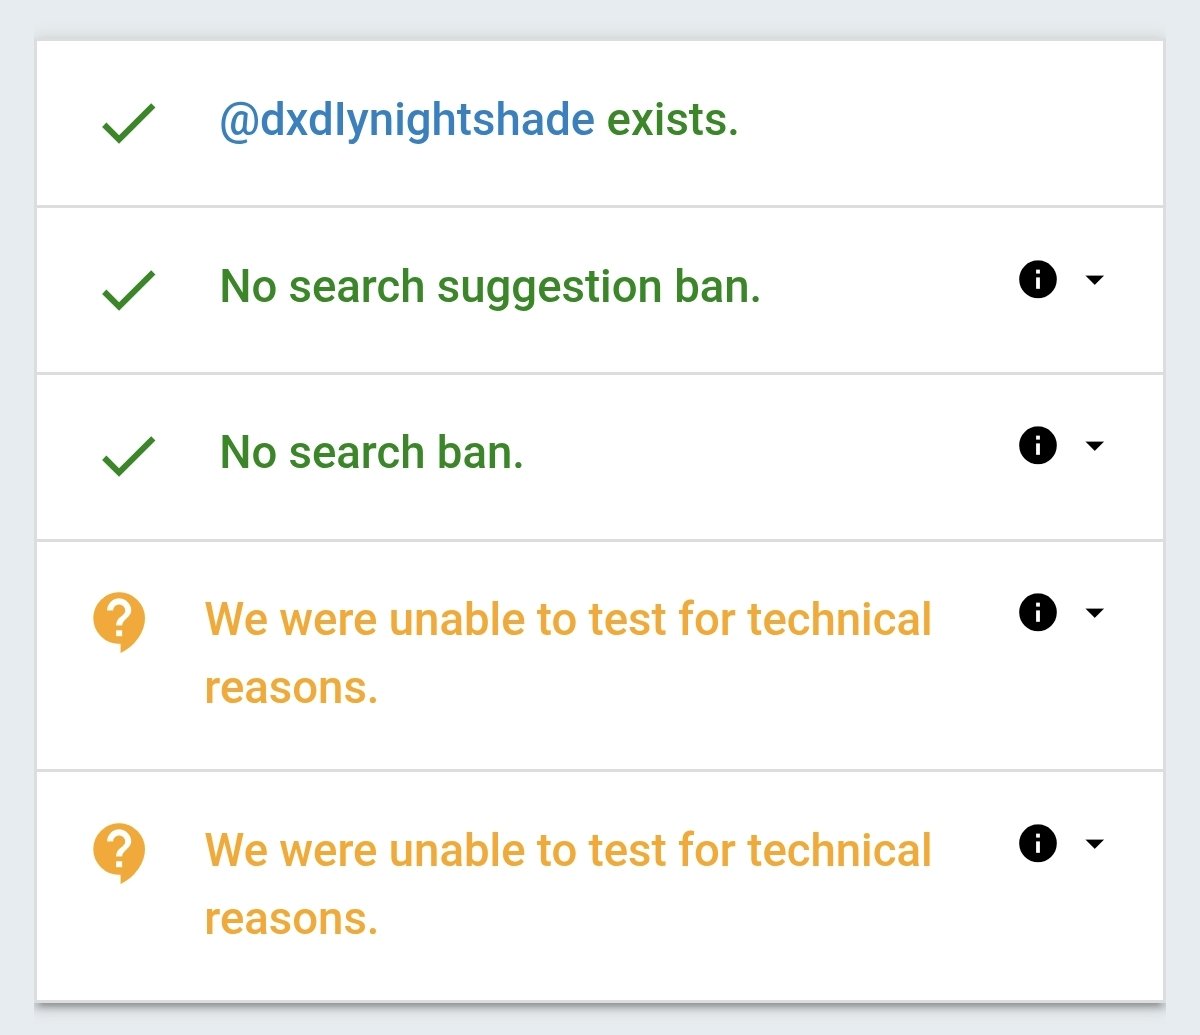This screenshot has height=1035, width=1200.
Task: Click info icon in first "unable to test" row
Action: coord(1038,612)
